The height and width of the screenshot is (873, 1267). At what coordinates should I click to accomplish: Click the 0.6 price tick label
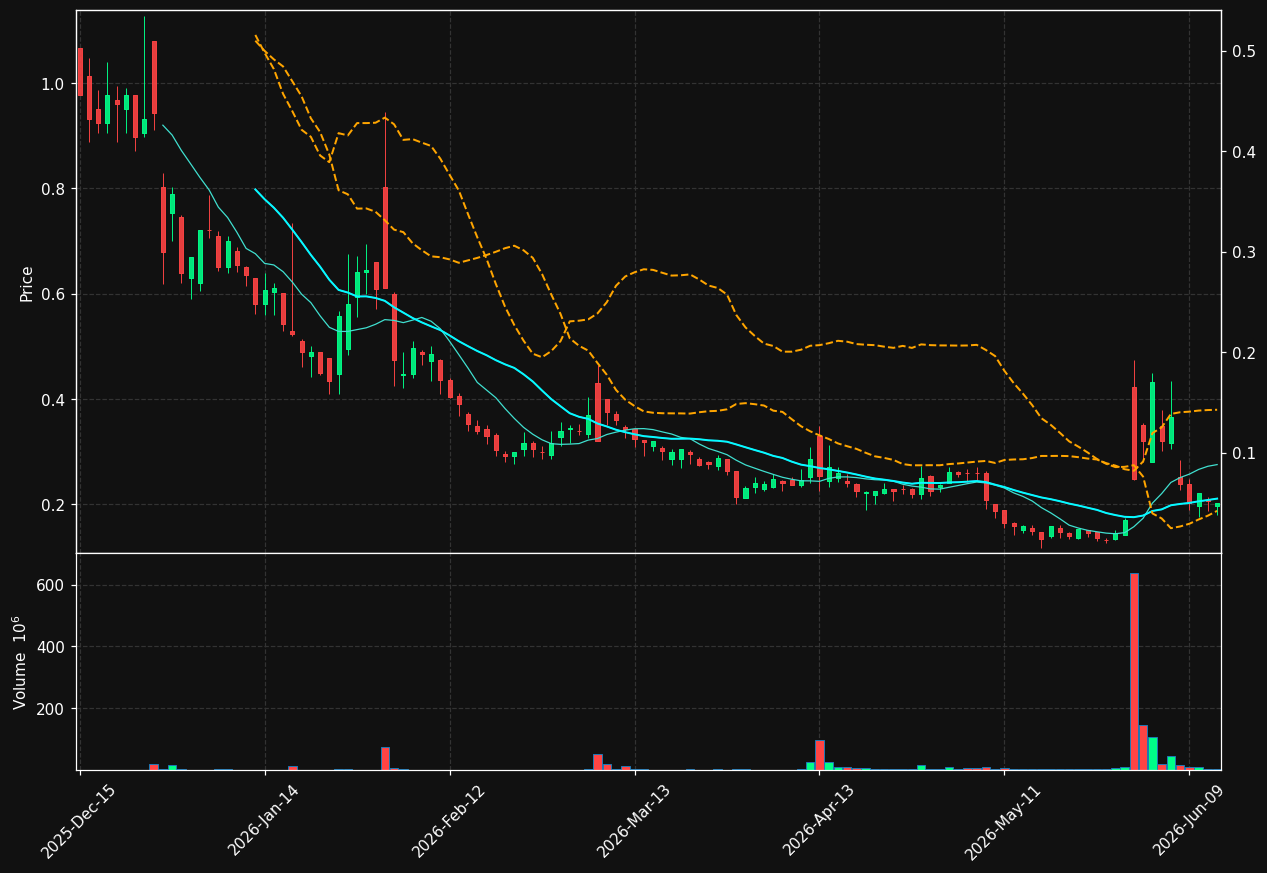[x=55, y=294]
